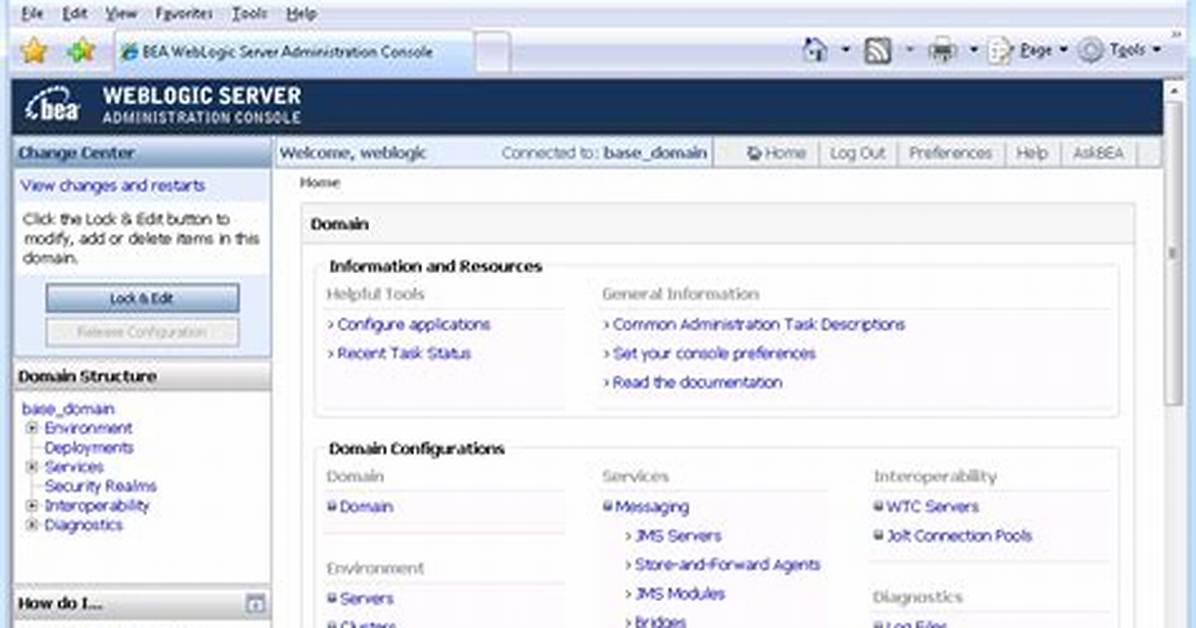
Task: Expand the Services tree node
Action: click(32, 467)
